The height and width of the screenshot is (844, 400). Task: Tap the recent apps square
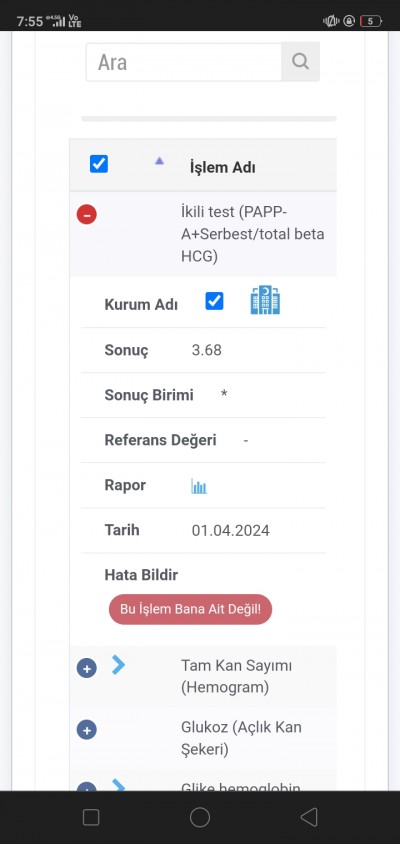(x=91, y=817)
